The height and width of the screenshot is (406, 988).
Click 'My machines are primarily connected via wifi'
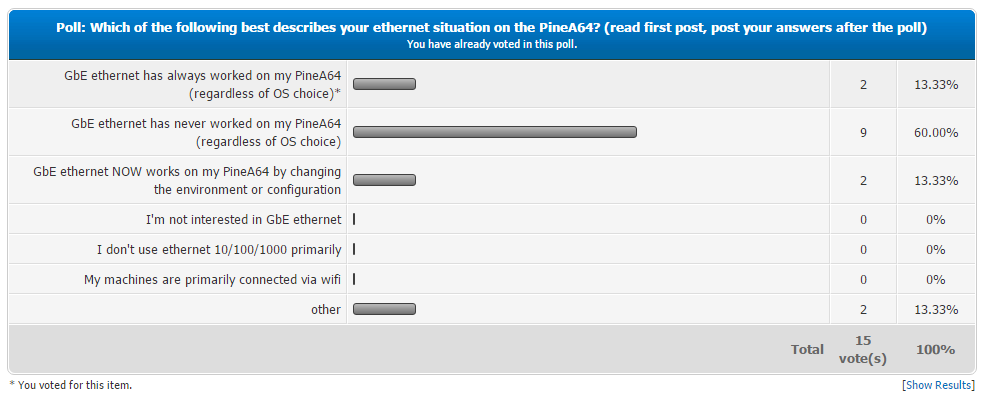click(212, 279)
